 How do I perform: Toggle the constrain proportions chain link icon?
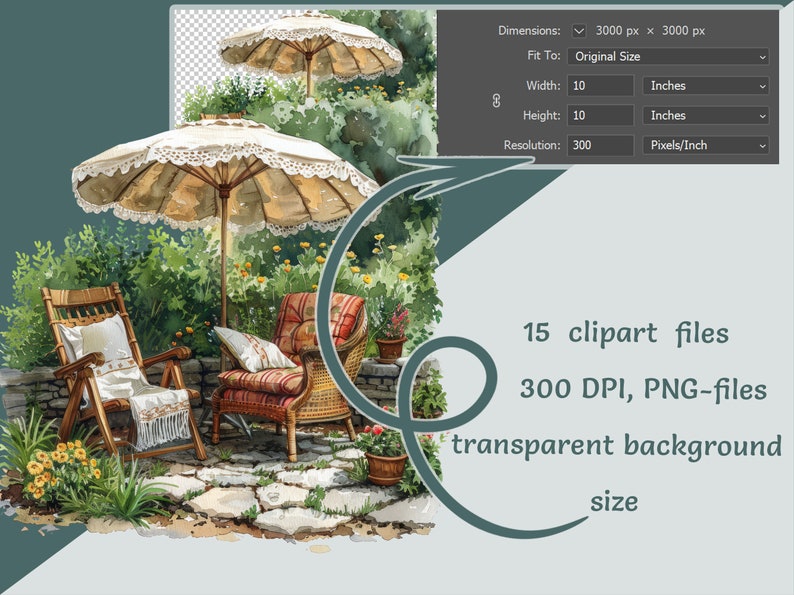[x=496, y=101]
